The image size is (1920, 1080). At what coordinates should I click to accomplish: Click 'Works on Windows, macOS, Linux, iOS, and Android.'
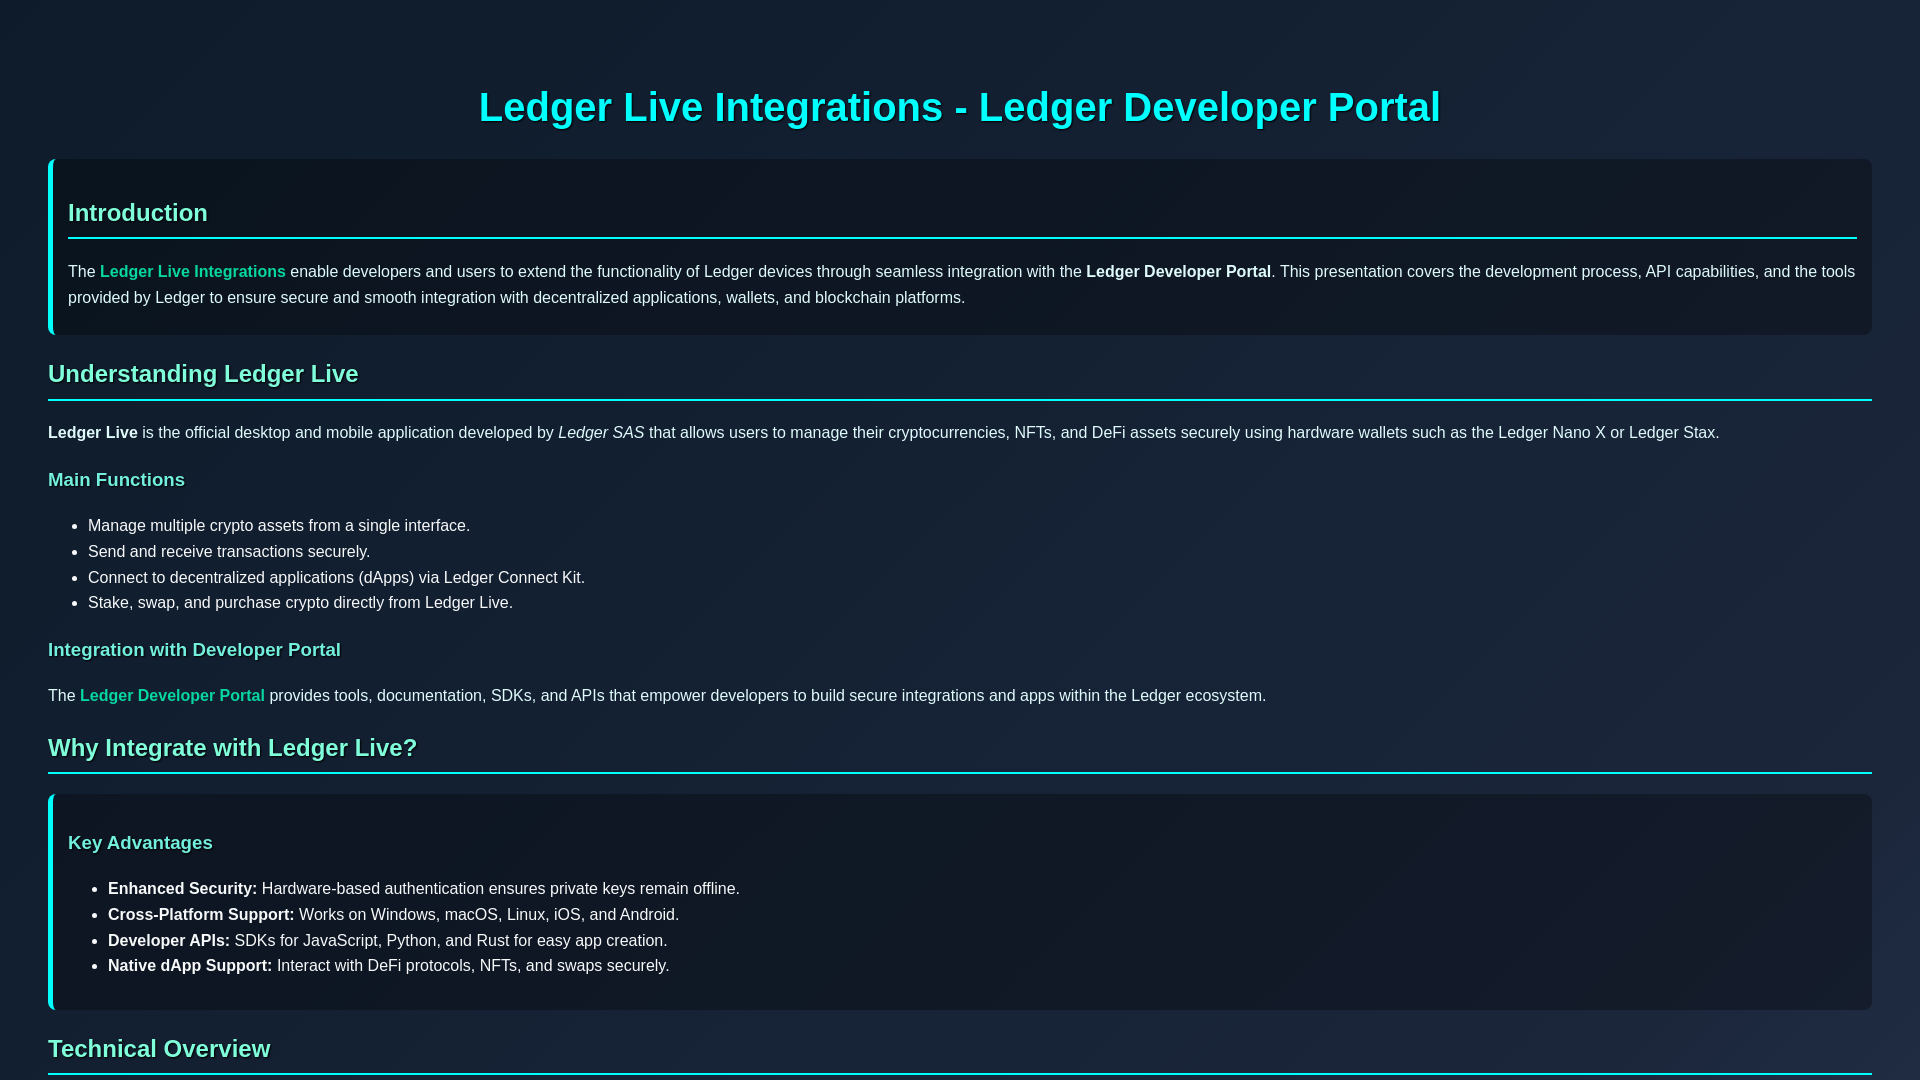489,915
